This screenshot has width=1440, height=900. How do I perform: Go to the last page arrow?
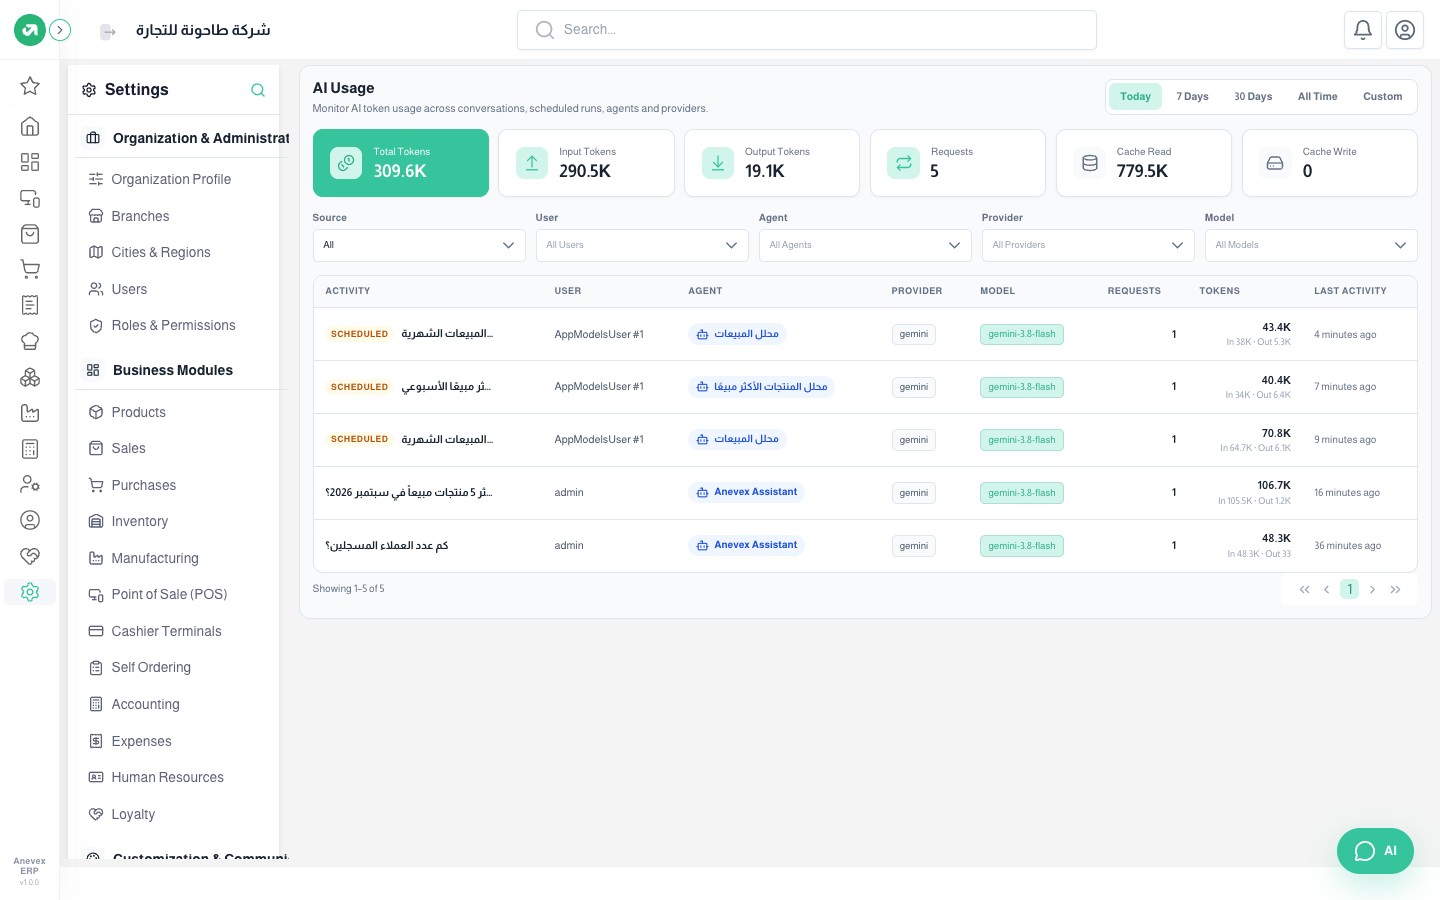click(1395, 590)
